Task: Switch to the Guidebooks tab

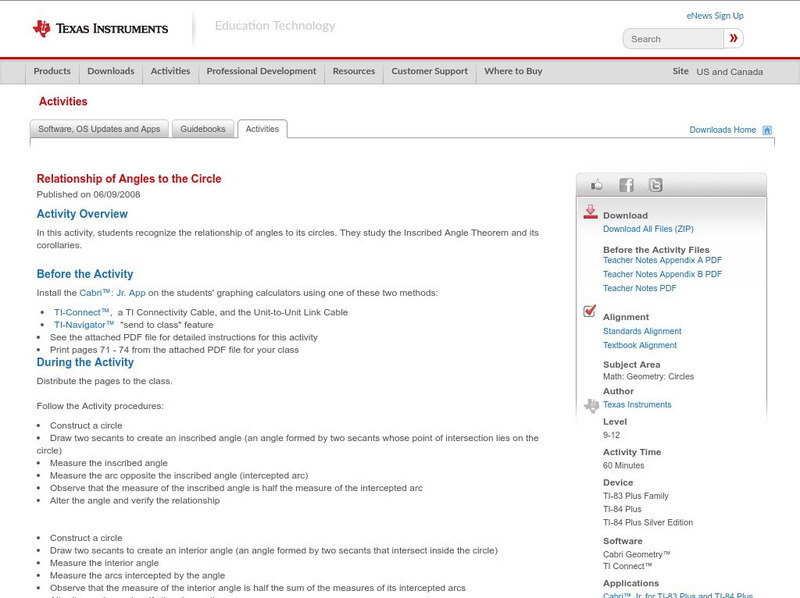Action: tap(203, 129)
